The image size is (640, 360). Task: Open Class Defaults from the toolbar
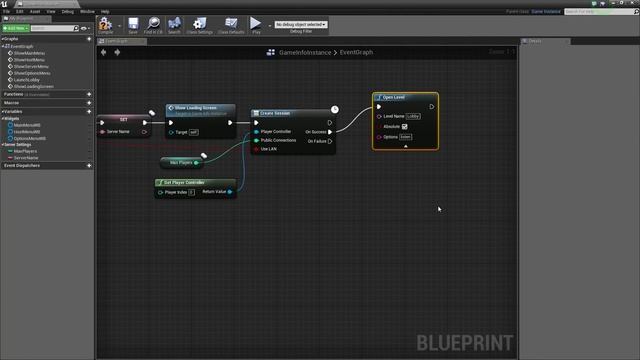coord(231,25)
